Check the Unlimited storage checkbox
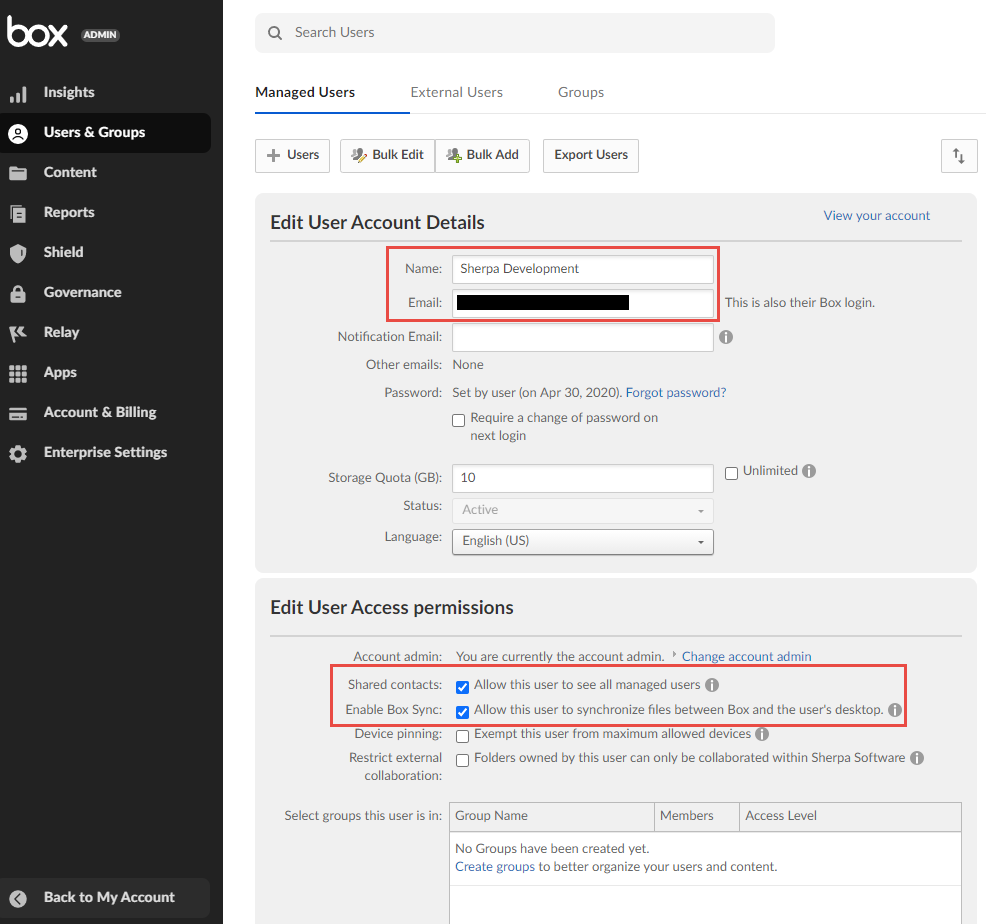 [732, 472]
